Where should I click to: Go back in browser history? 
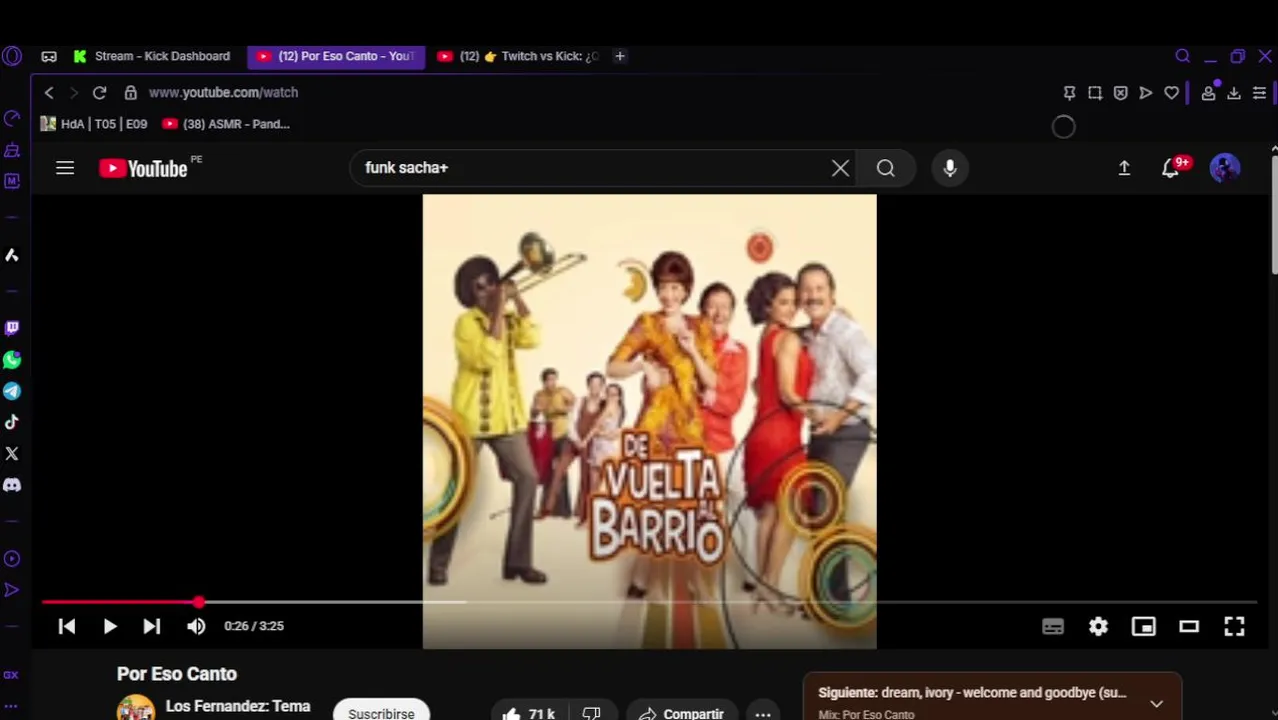coord(49,92)
